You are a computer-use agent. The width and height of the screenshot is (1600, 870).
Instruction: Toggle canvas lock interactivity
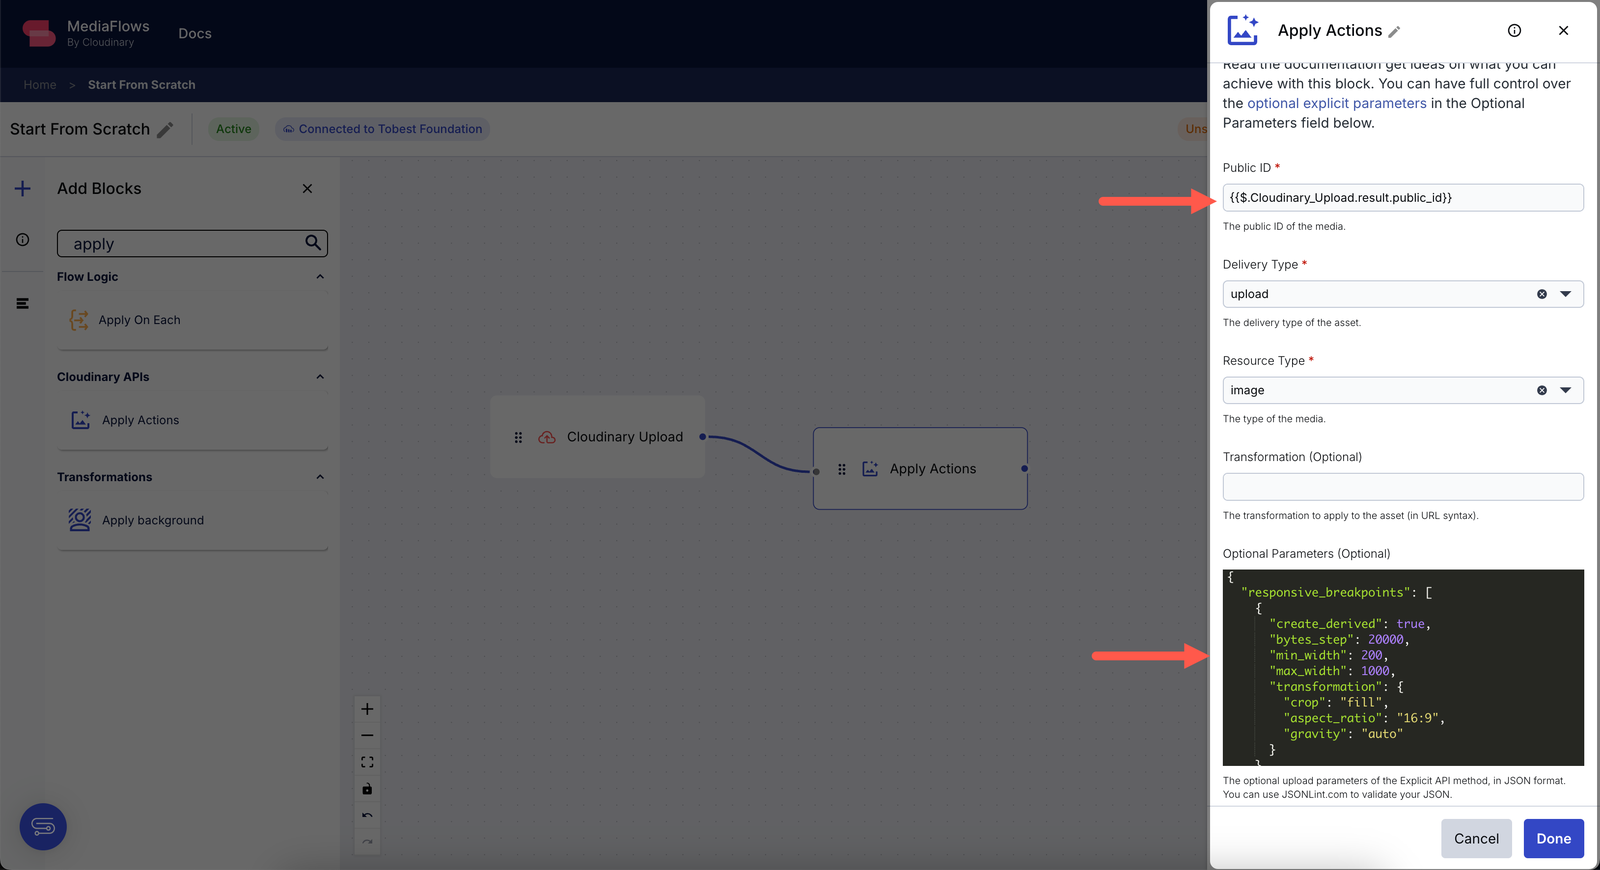pyautogui.click(x=367, y=789)
